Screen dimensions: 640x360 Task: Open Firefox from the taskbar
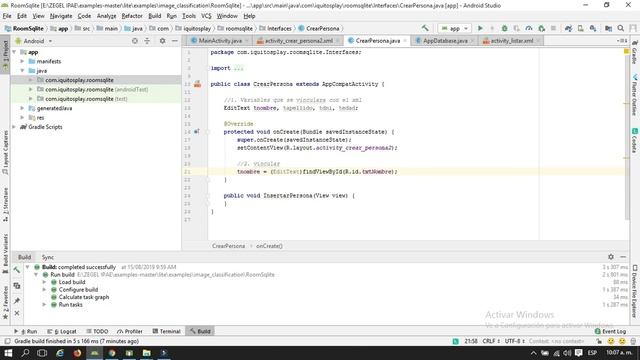[77, 353]
